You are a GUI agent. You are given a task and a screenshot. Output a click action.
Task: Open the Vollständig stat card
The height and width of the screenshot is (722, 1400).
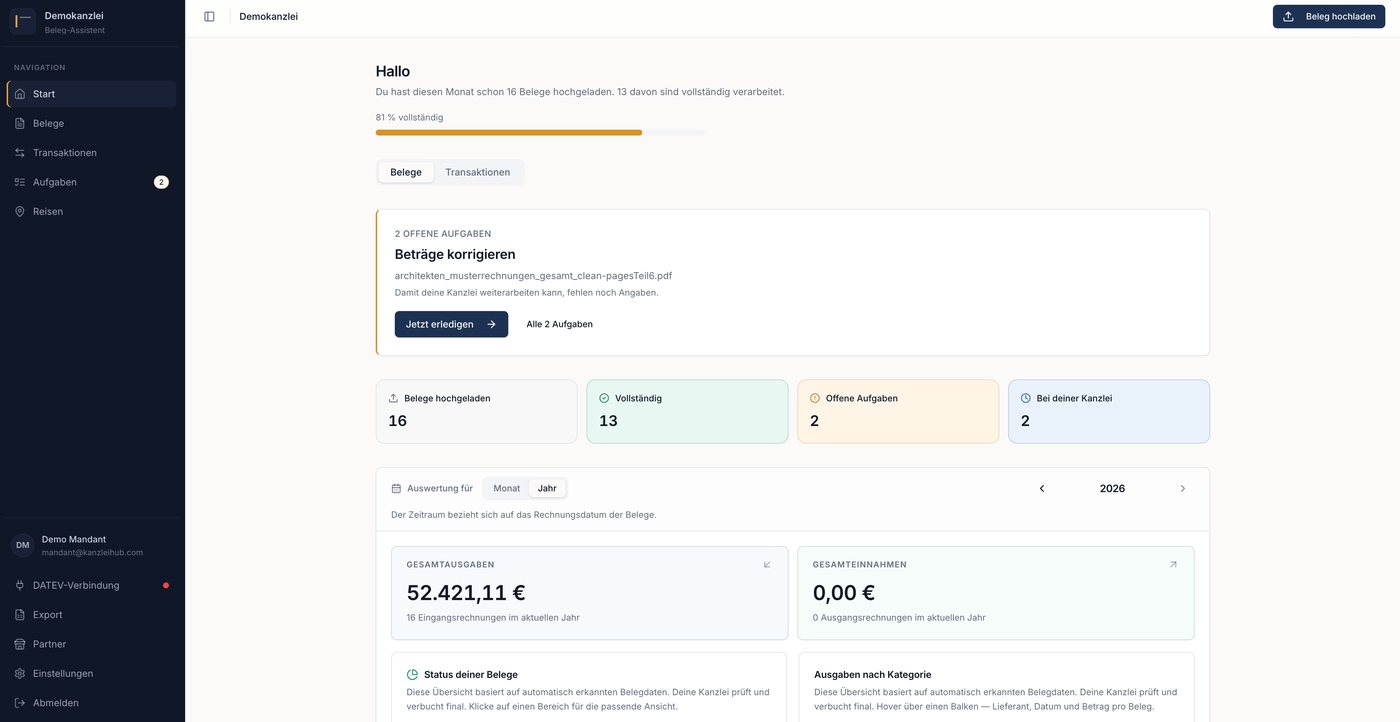688,411
